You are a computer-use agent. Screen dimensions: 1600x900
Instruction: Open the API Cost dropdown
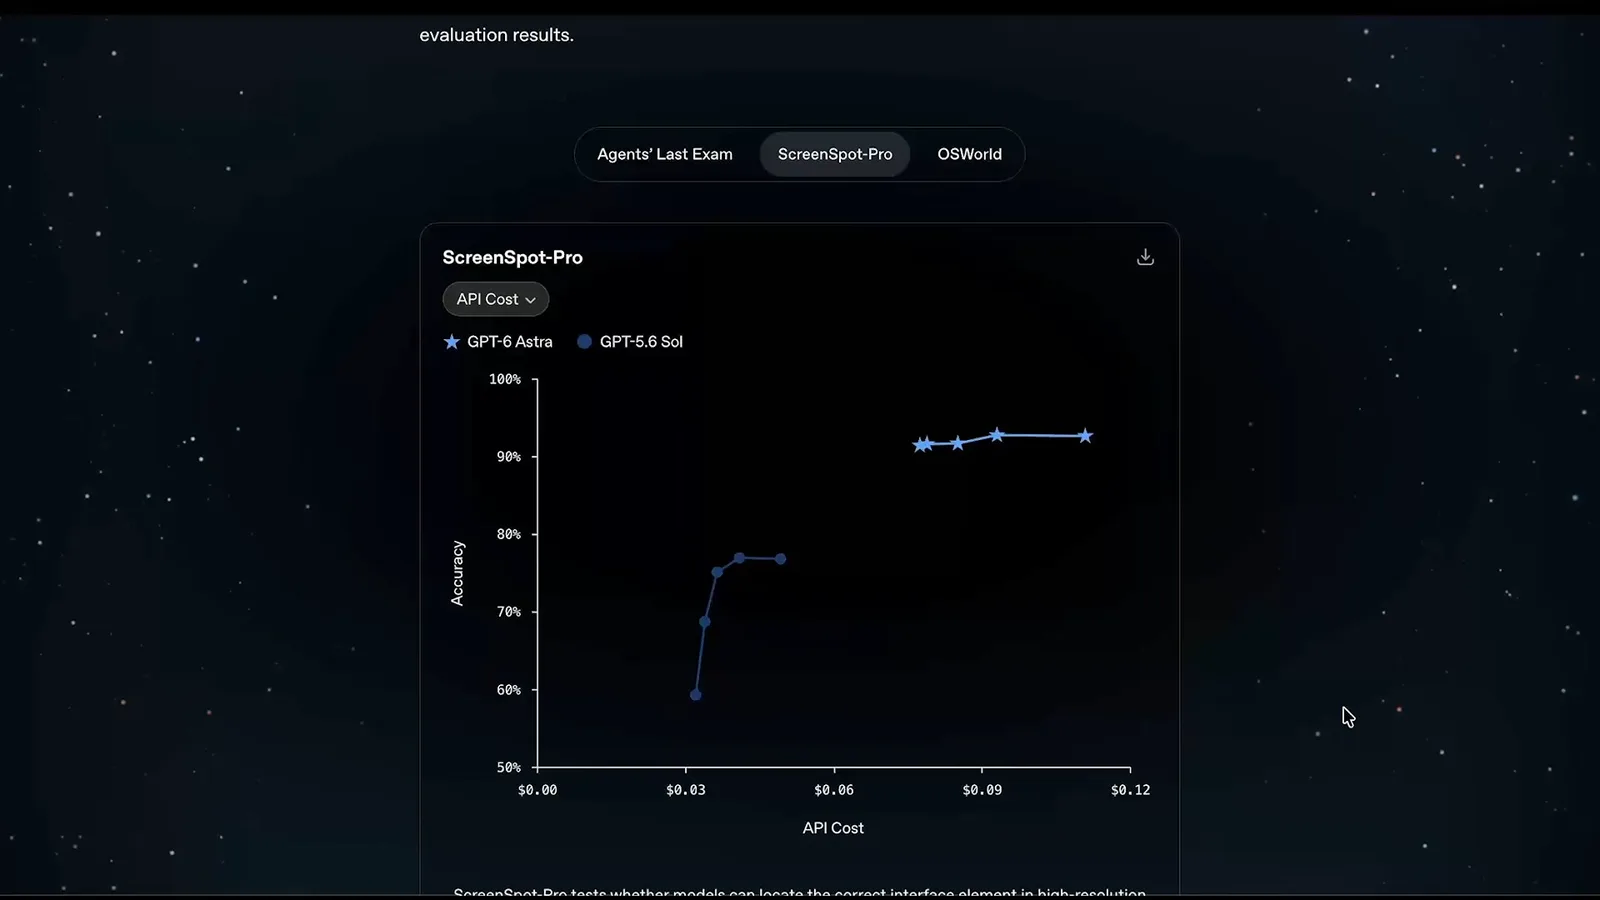coord(496,299)
